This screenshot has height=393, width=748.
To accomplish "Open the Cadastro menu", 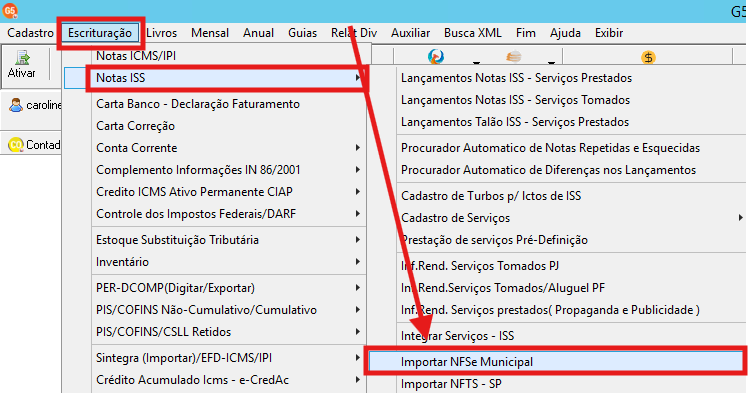I will click(31, 33).
